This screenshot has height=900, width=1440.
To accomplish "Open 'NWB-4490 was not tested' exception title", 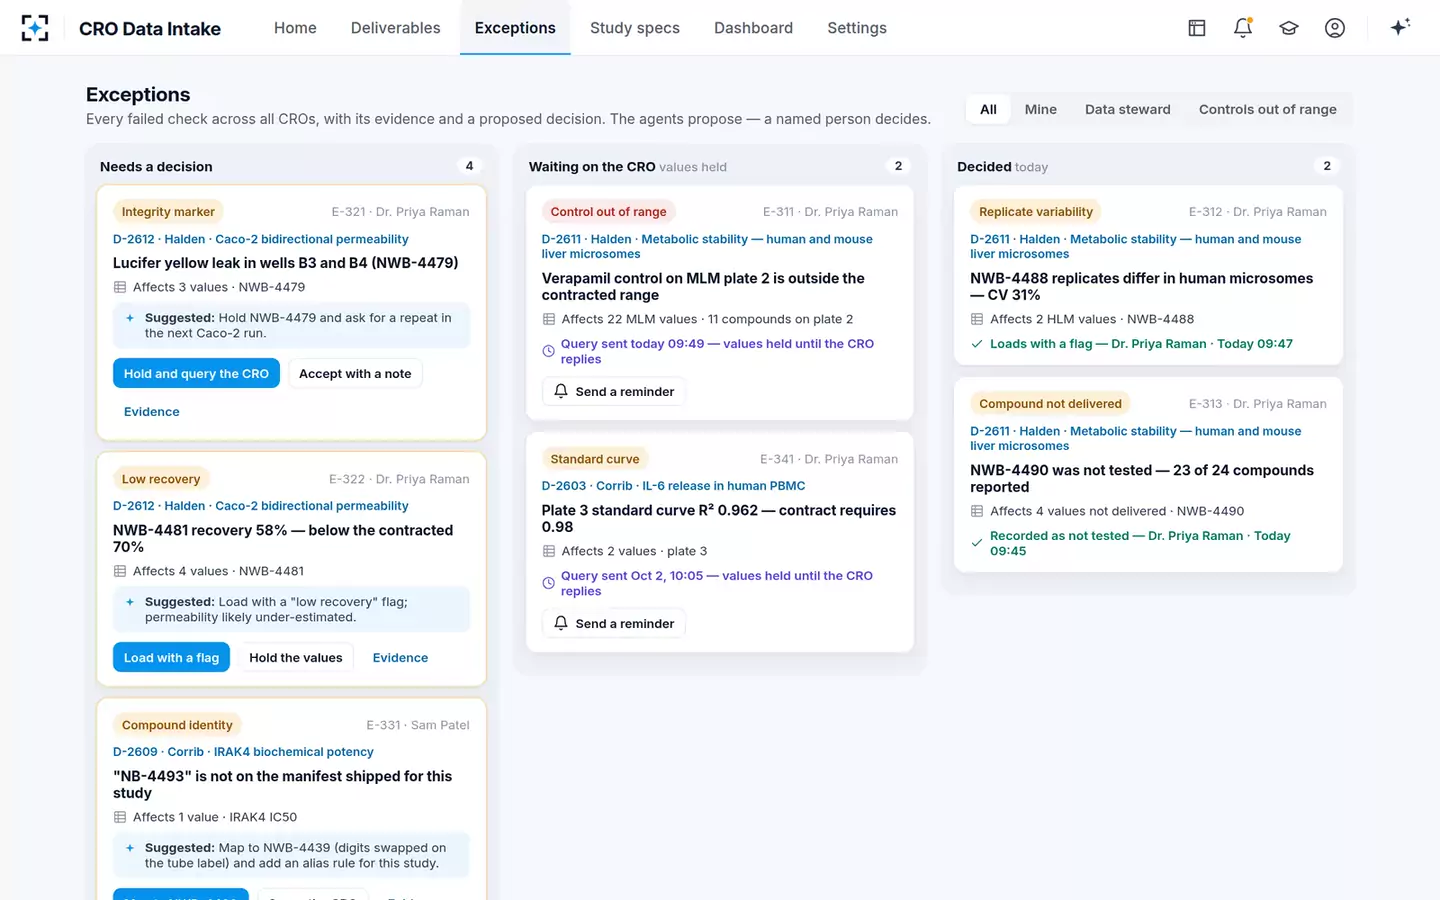I will (1142, 478).
